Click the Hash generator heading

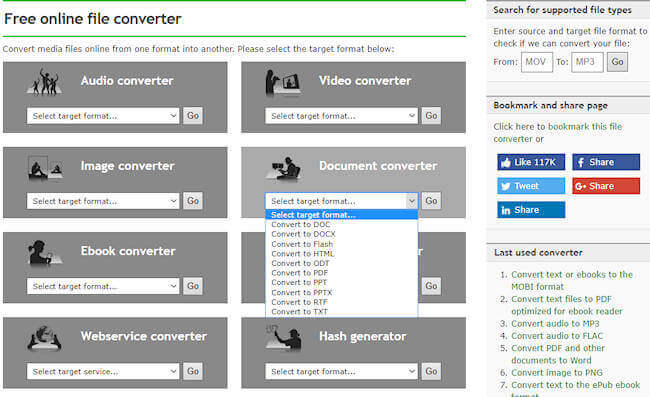(x=363, y=336)
